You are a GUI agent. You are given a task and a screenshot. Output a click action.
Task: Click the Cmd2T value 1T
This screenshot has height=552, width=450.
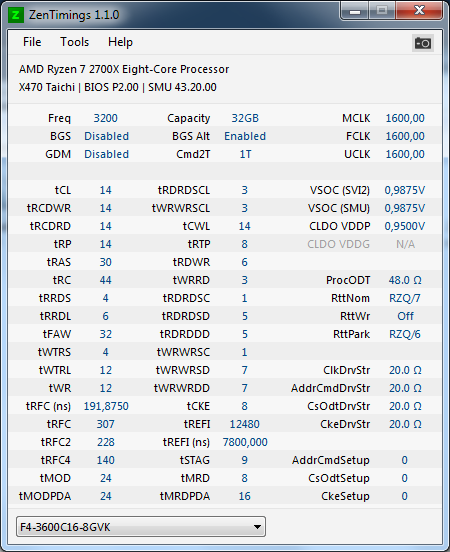(x=245, y=154)
